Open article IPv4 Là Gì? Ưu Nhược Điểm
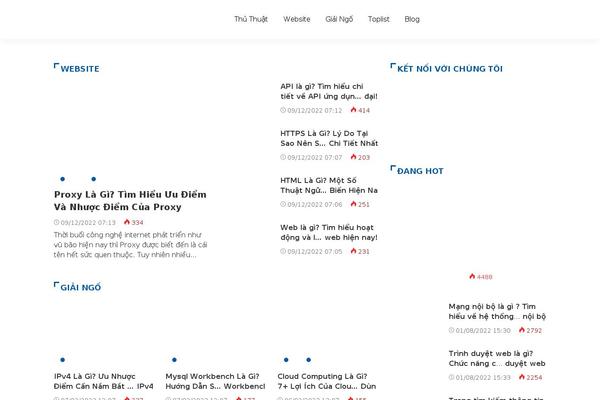The width and height of the screenshot is (600, 400). [x=103, y=381]
